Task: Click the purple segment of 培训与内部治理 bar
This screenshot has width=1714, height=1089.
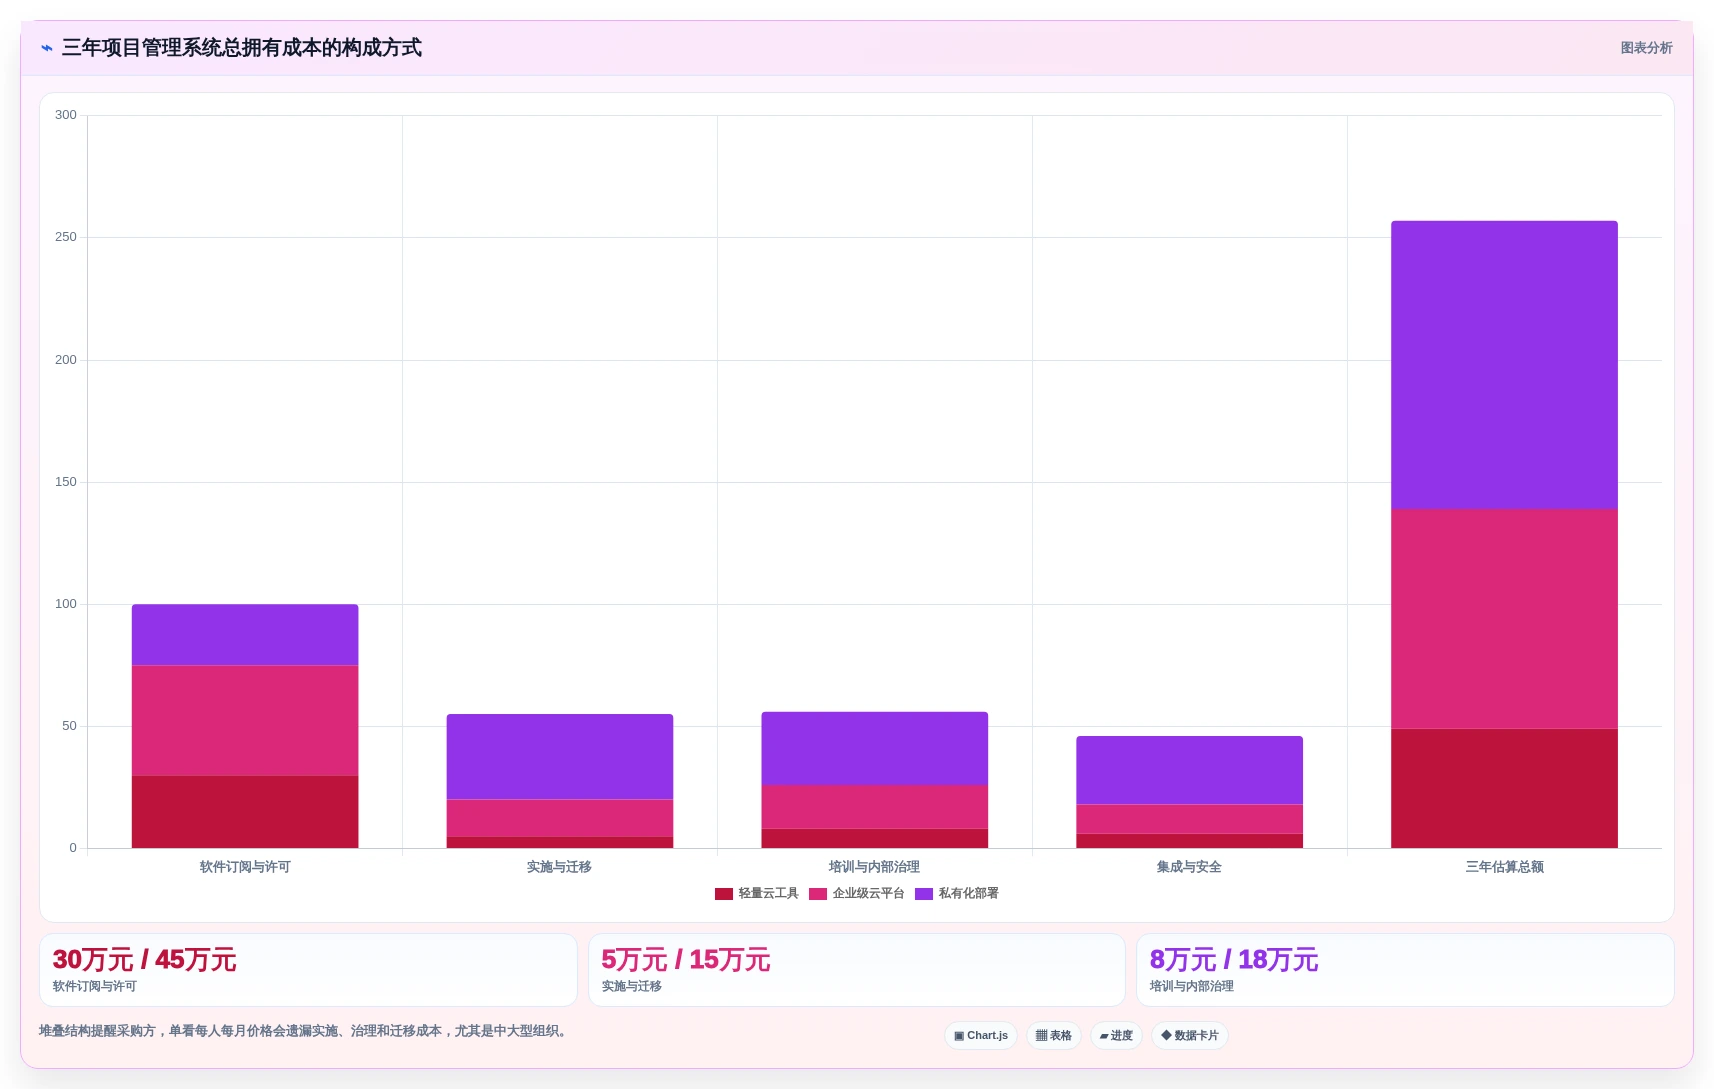Action: click(875, 748)
